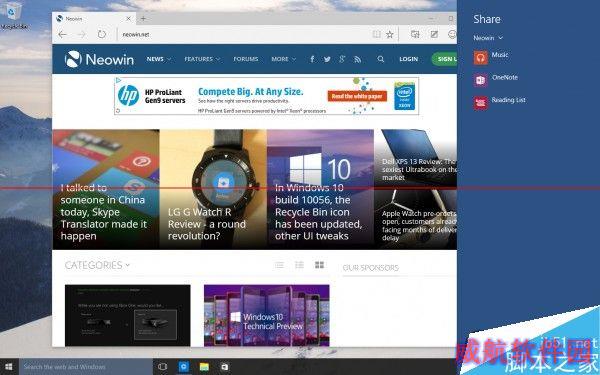Refresh the Neowin page
The image size is (600, 375).
coord(102,34)
